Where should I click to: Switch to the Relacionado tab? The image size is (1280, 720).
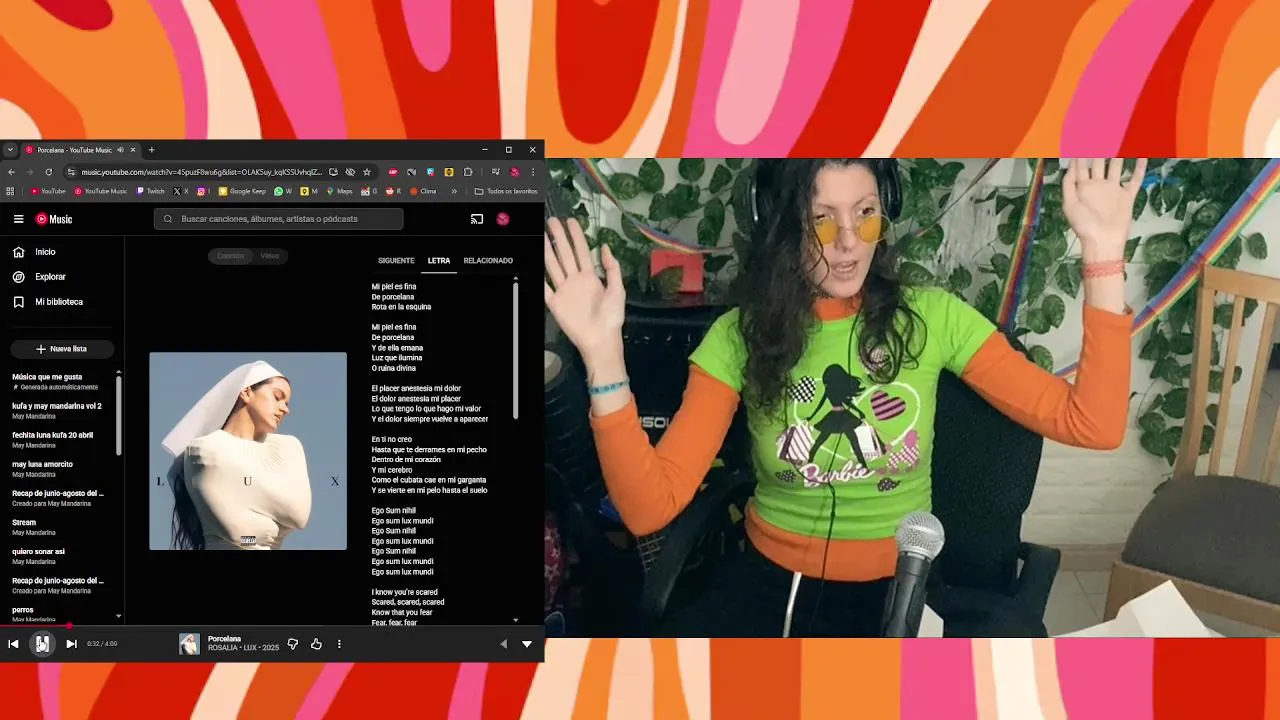(488, 261)
